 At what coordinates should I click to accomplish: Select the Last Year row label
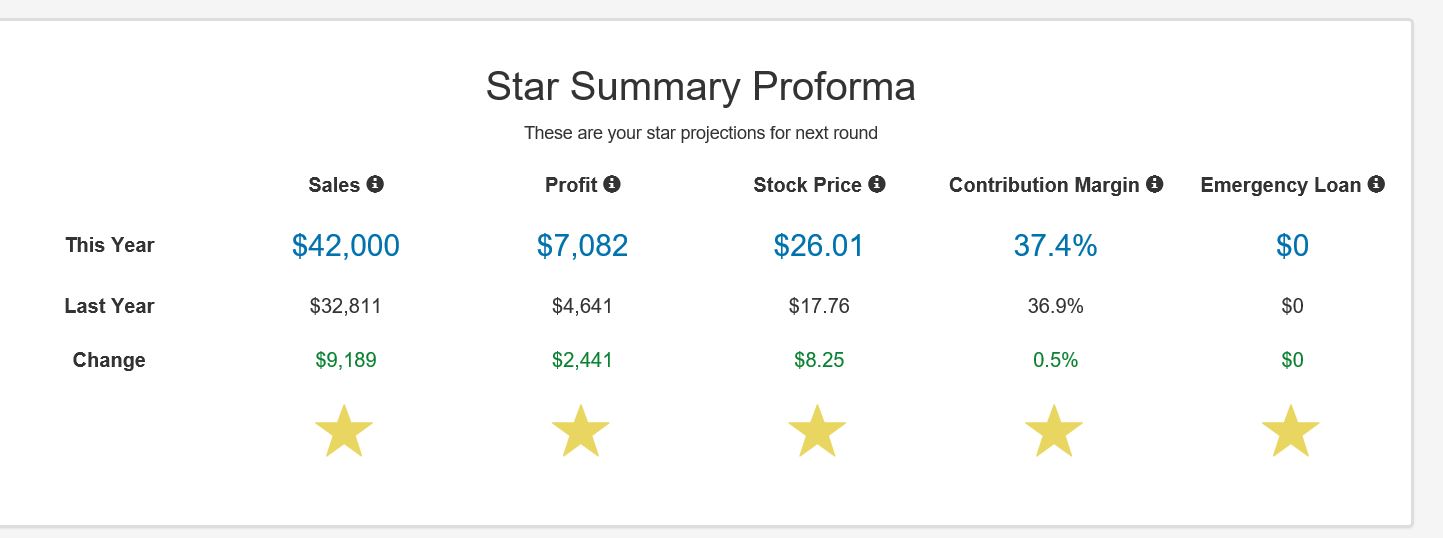coord(110,306)
